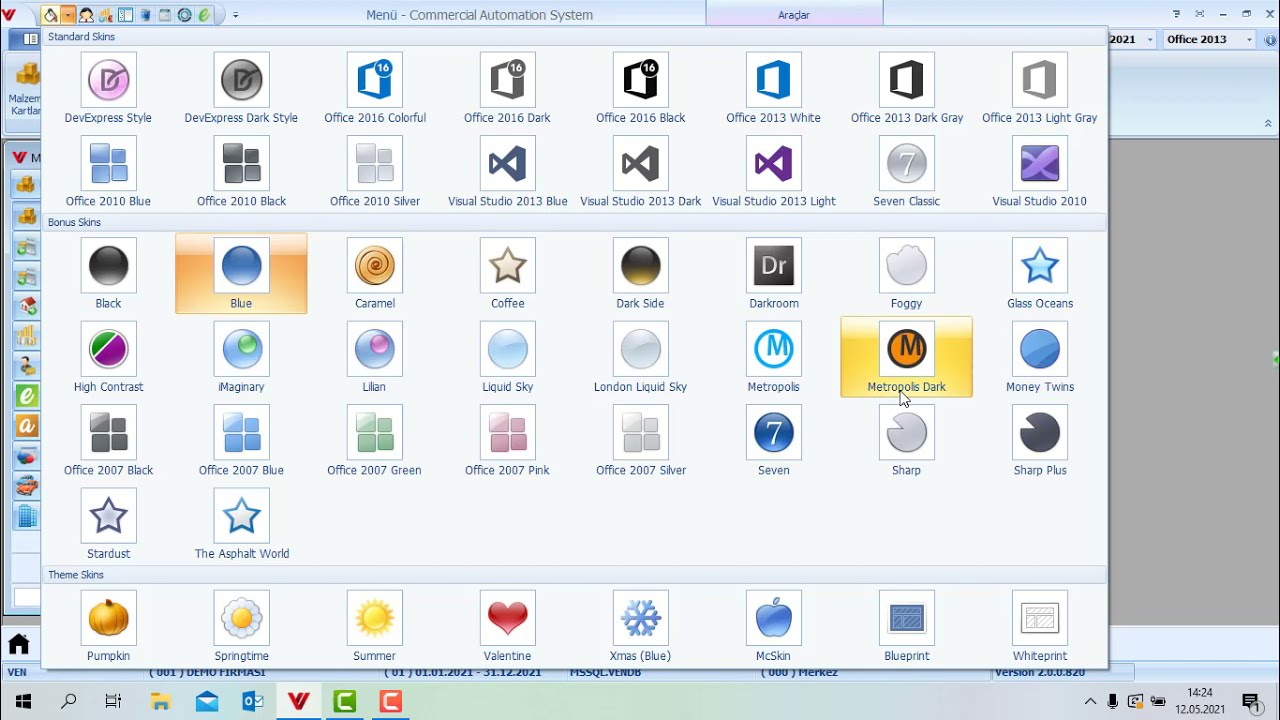This screenshot has width=1280, height=720.
Task: Show hidden system tray icons
Action: coord(1090,702)
